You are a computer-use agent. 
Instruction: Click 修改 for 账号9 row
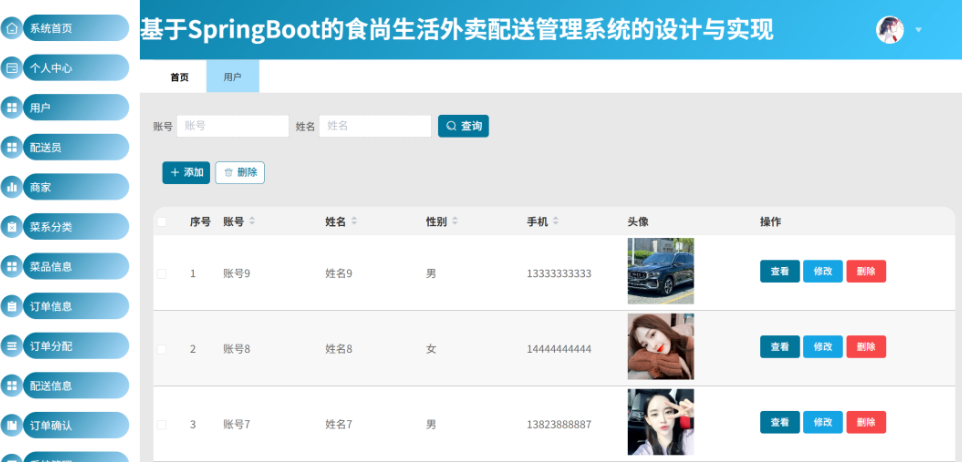[823, 271]
